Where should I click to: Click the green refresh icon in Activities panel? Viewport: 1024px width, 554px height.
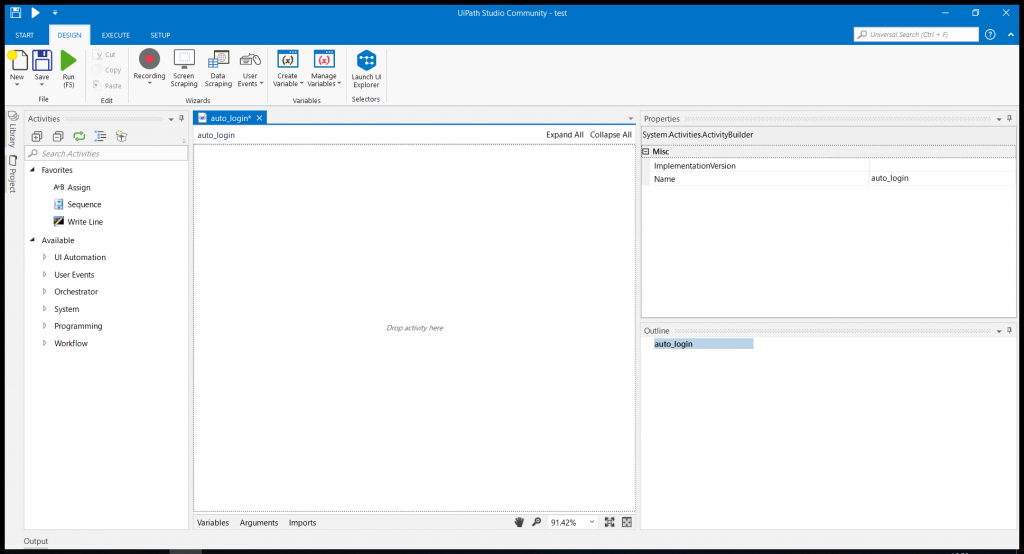pos(79,136)
